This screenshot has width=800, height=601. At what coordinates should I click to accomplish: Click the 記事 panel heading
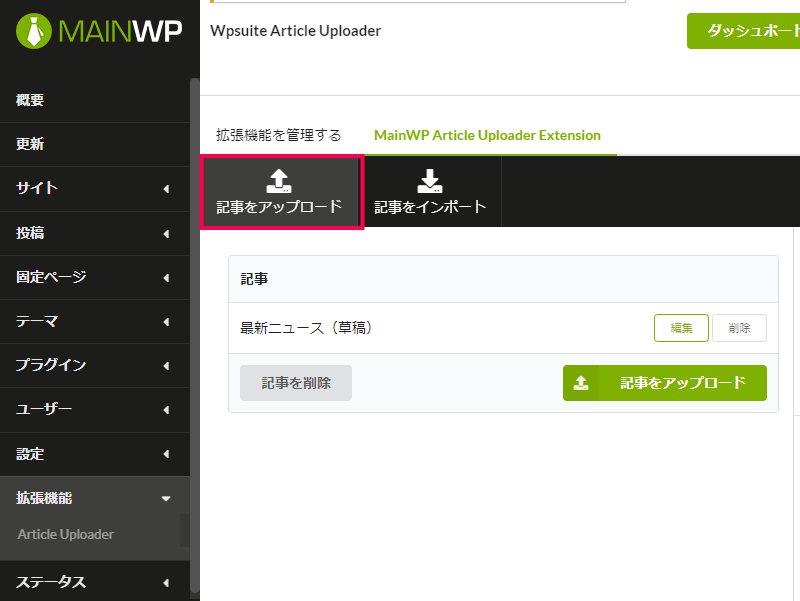point(254,279)
